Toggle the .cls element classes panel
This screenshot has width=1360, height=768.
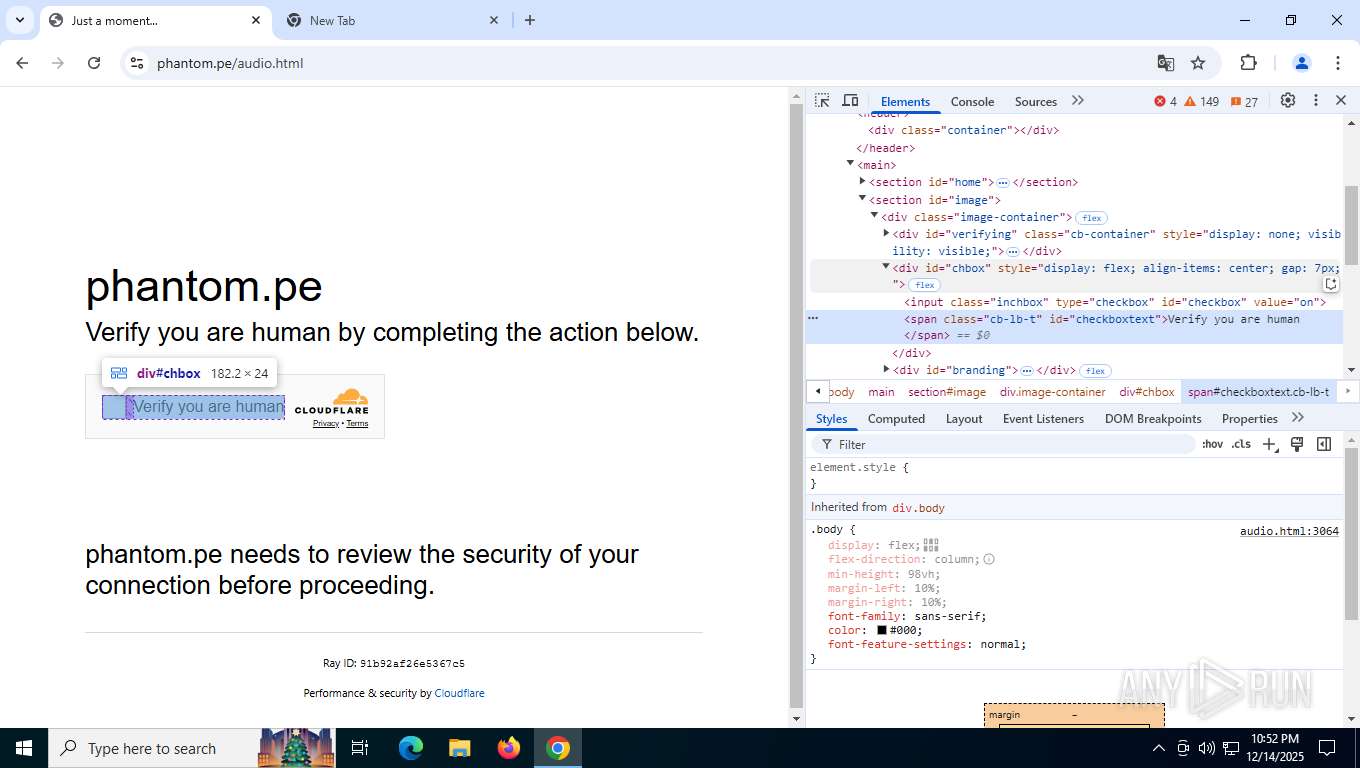pyautogui.click(x=1241, y=444)
